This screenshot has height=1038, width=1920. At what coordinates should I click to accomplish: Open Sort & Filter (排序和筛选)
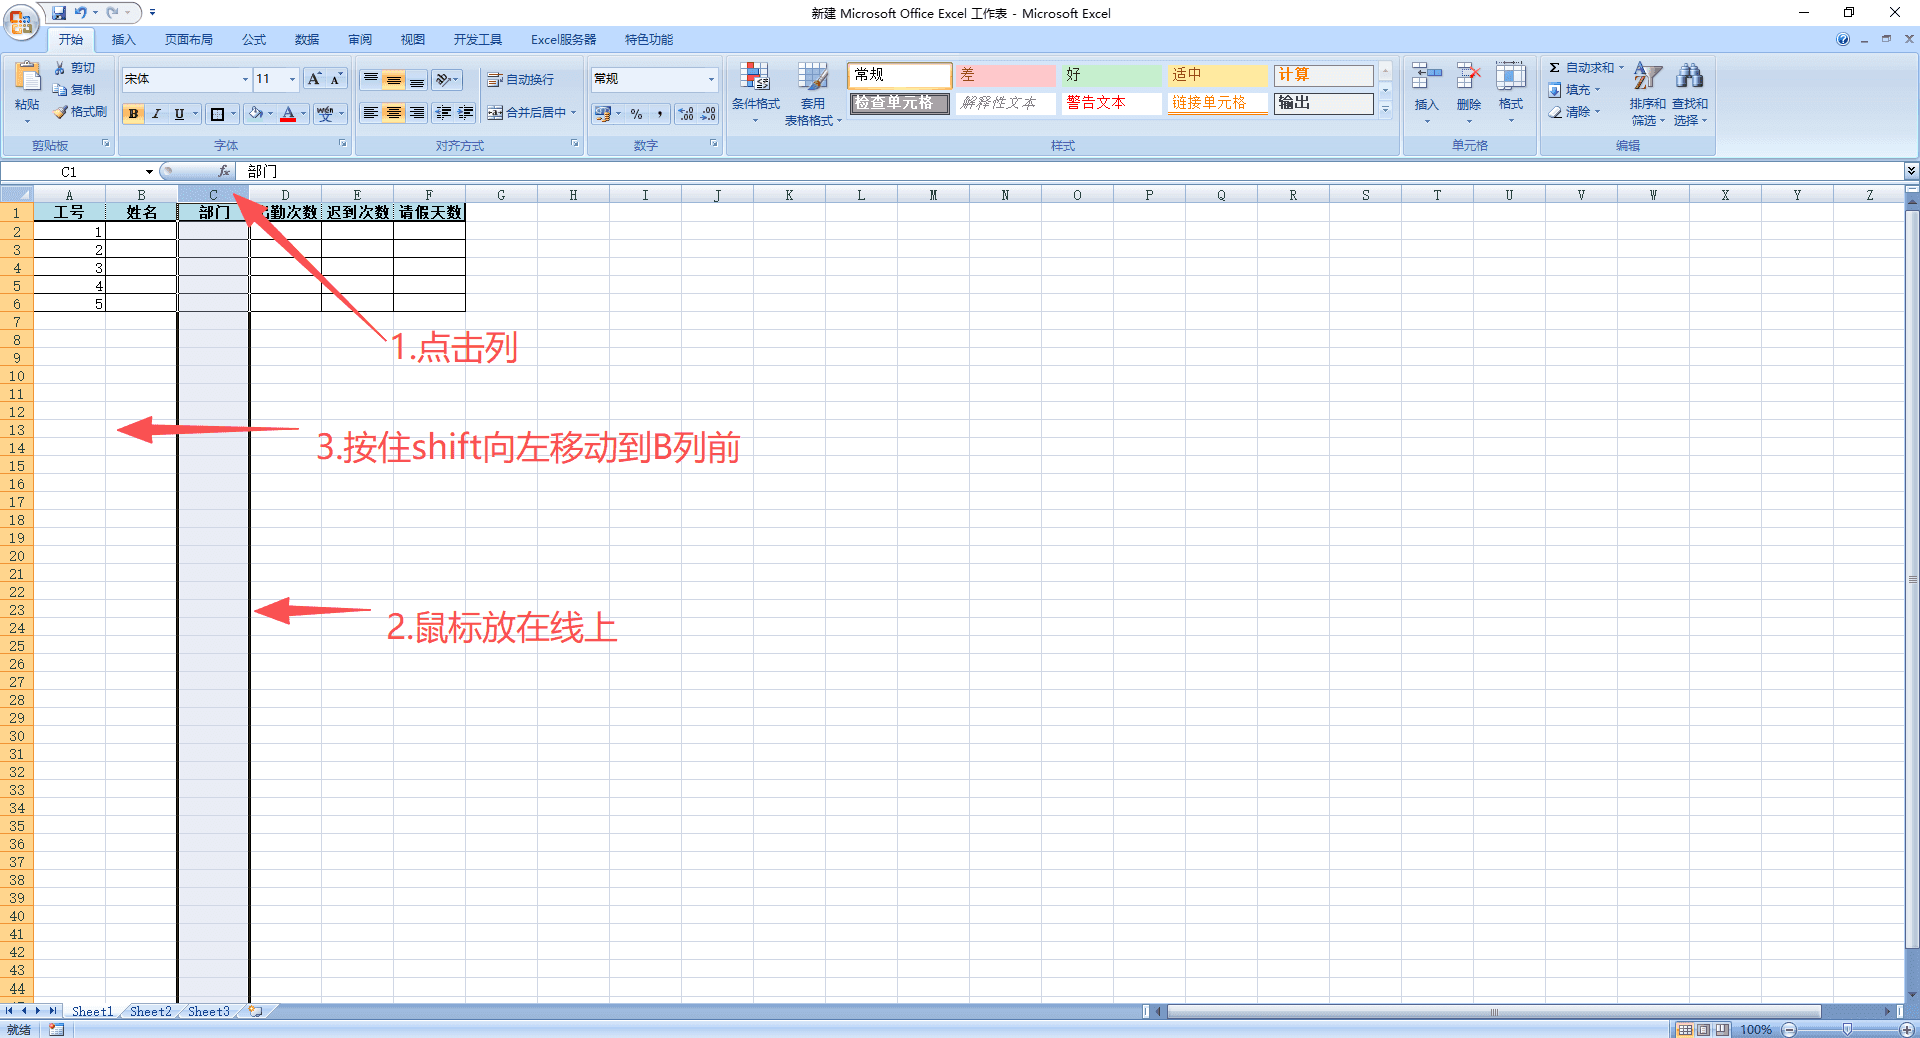1647,94
